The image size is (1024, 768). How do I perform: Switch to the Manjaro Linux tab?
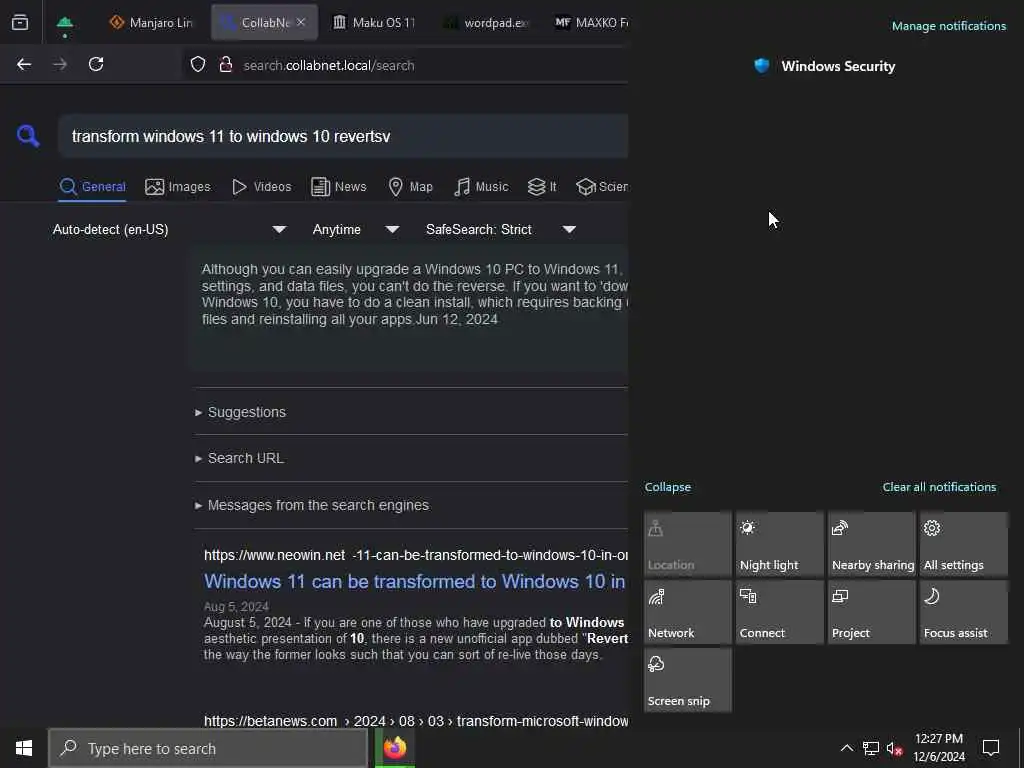151,23
